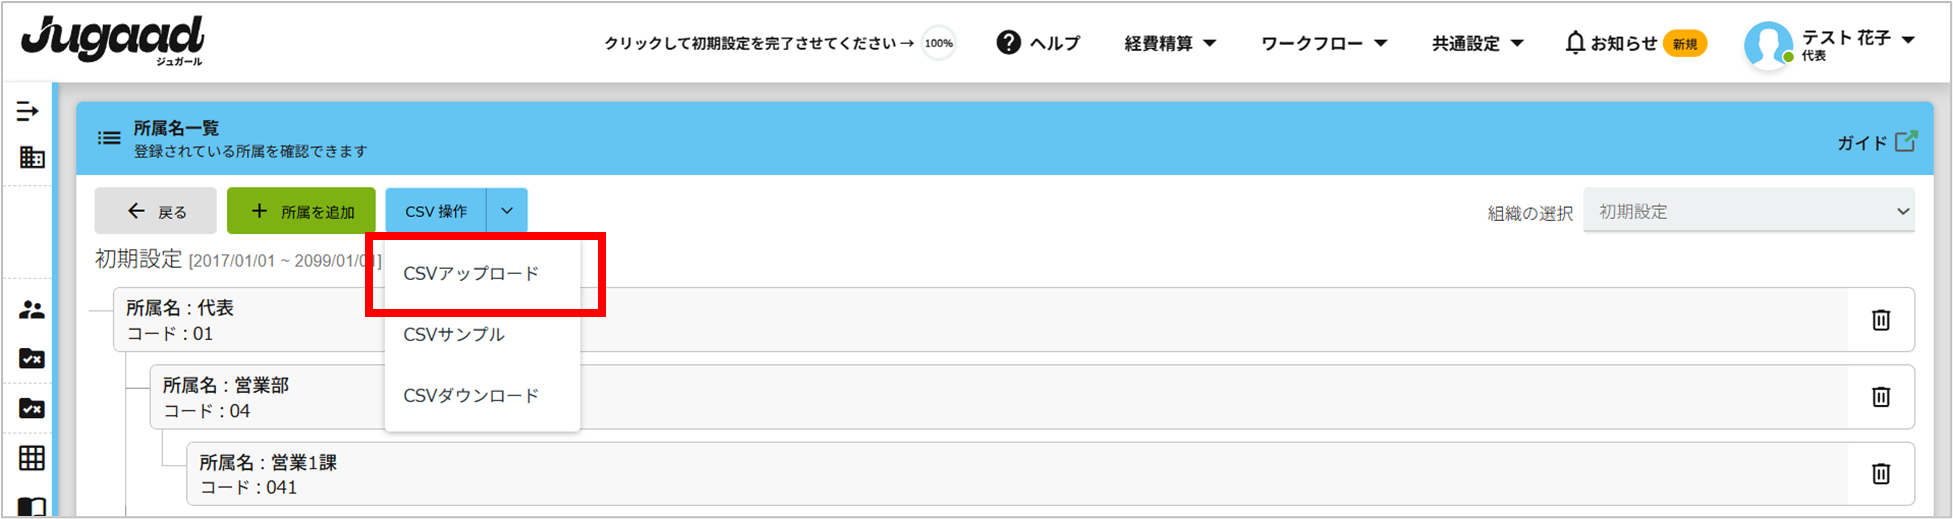The image size is (1953, 519).
Task: Open the ワークフロー dropdown menu
Action: click(x=1324, y=43)
